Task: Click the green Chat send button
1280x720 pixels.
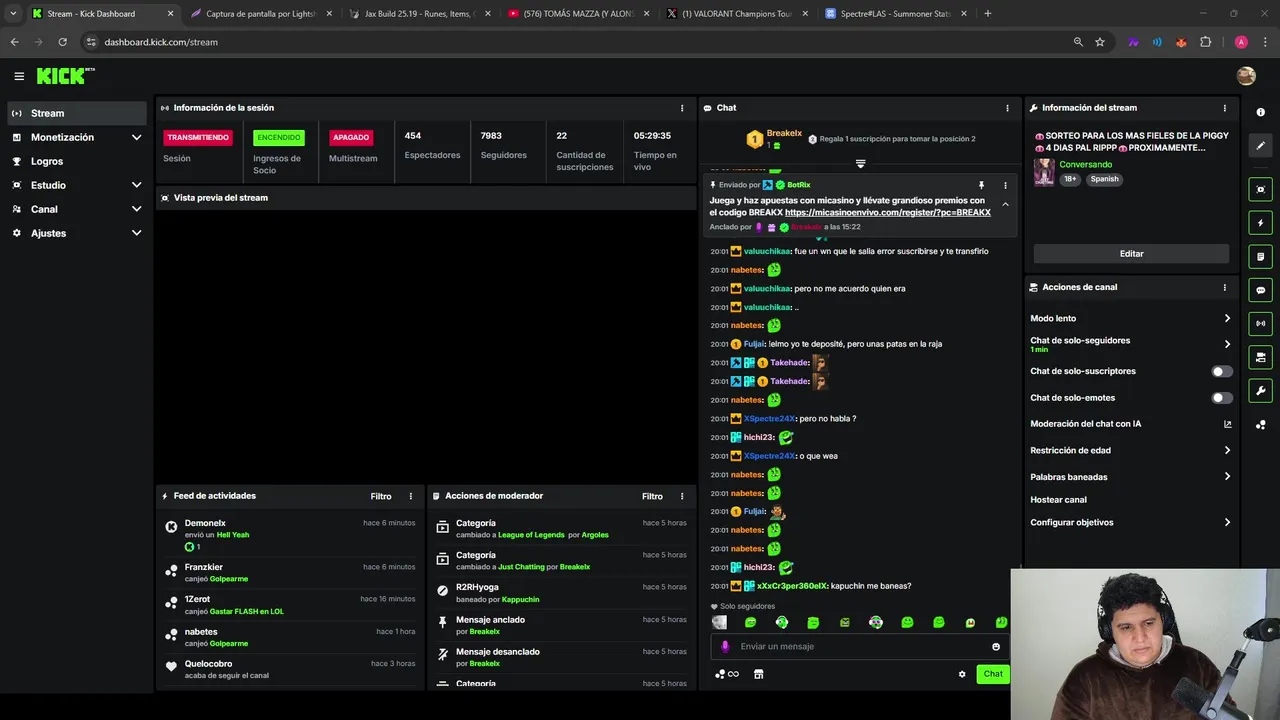Action: 993,674
